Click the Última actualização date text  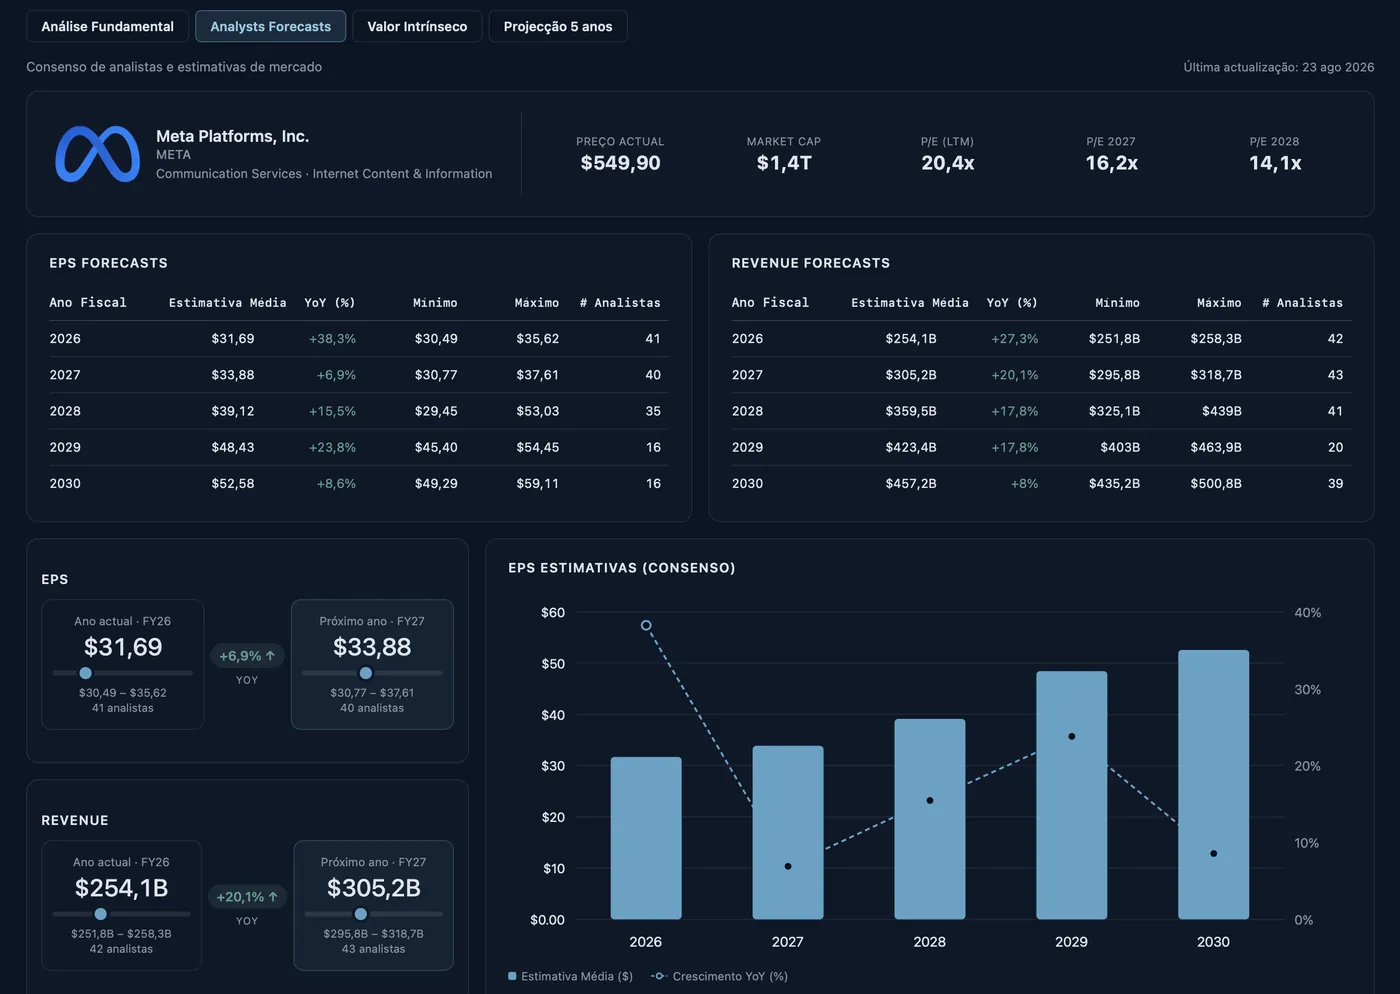pyautogui.click(x=1279, y=67)
